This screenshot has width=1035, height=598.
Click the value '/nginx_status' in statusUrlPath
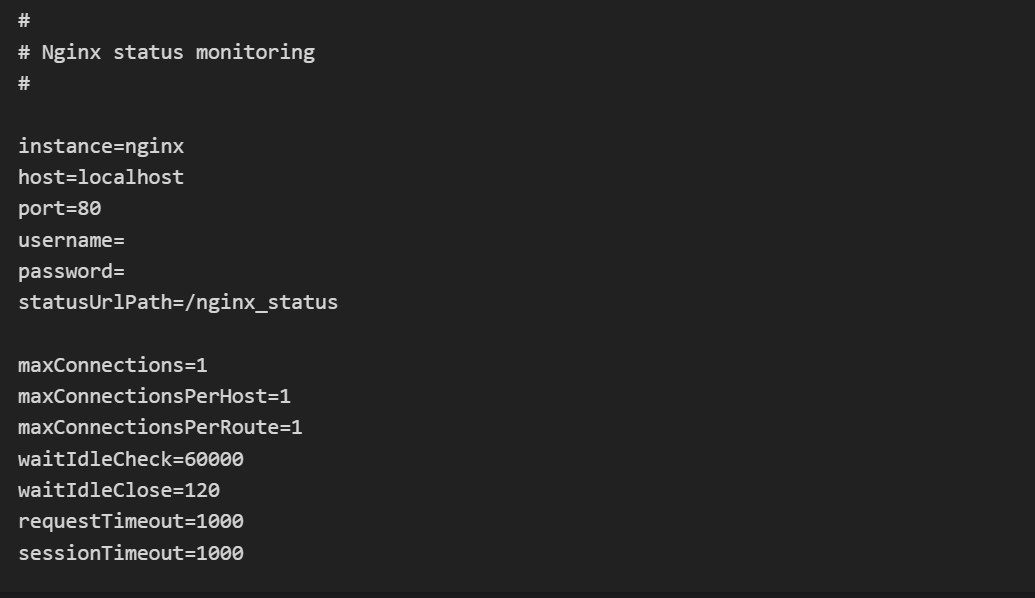click(x=261, y=302)
